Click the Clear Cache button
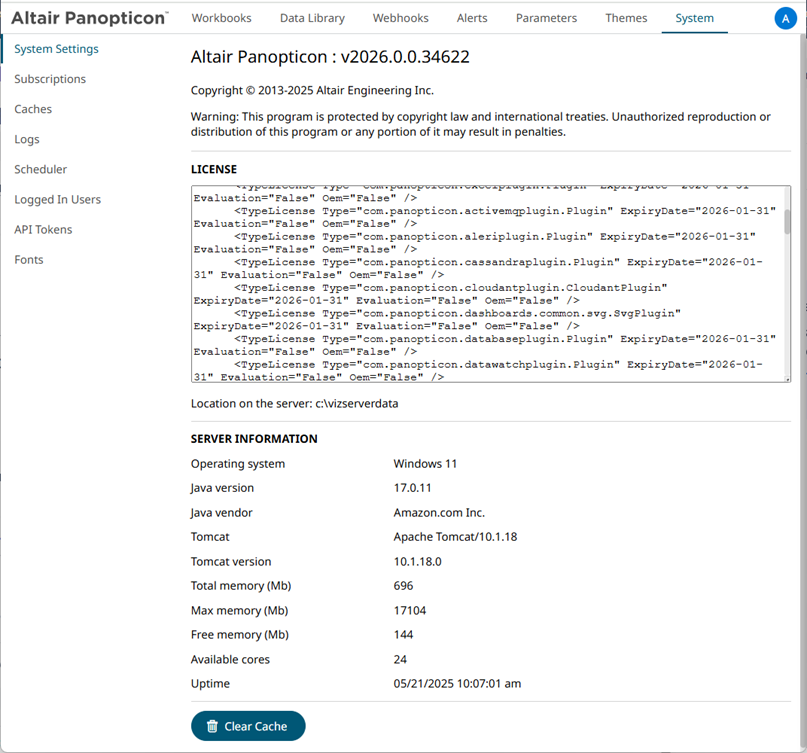This screenshot has height=753, width=807. coord(248,726)
